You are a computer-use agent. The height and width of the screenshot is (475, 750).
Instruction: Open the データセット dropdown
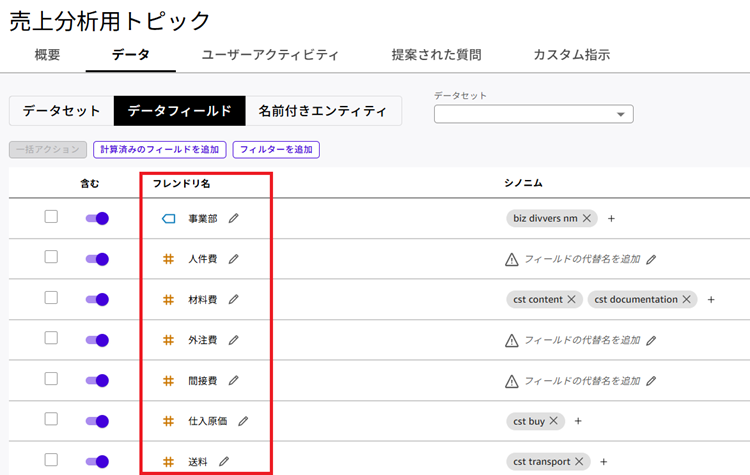[533, 114]
